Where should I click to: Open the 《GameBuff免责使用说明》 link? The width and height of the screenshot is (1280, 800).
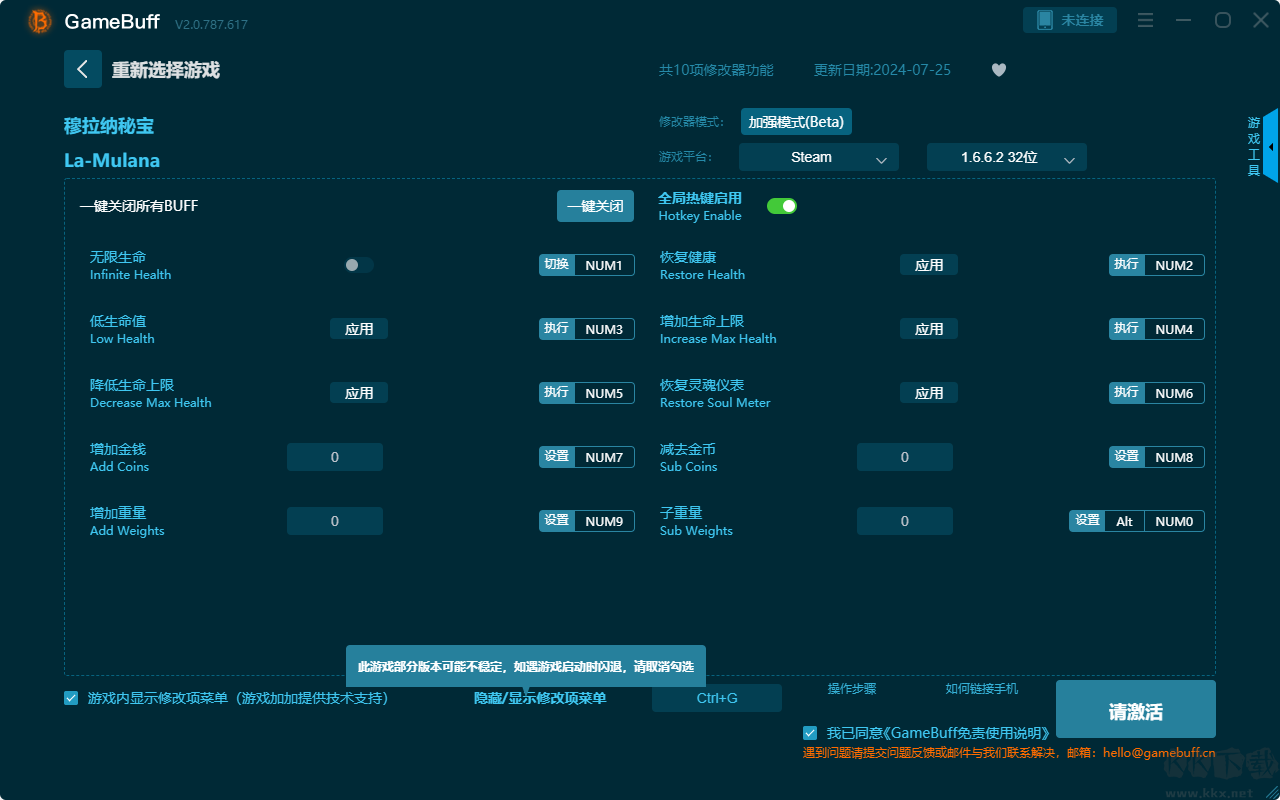point(966,733)
